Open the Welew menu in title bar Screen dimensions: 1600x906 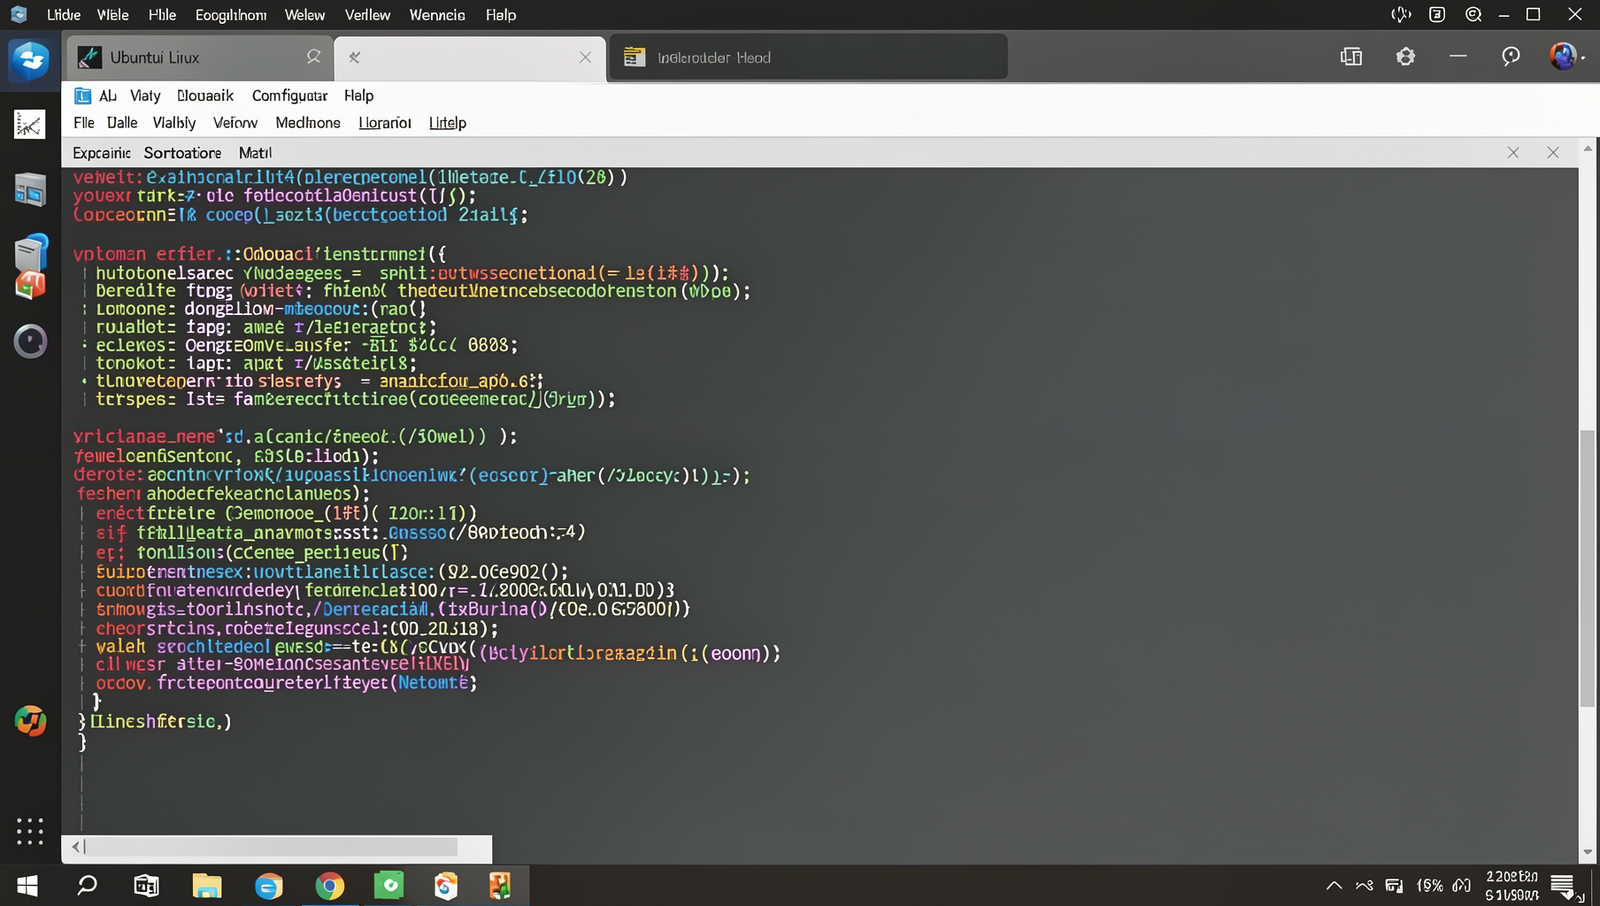tap(305, 15)
